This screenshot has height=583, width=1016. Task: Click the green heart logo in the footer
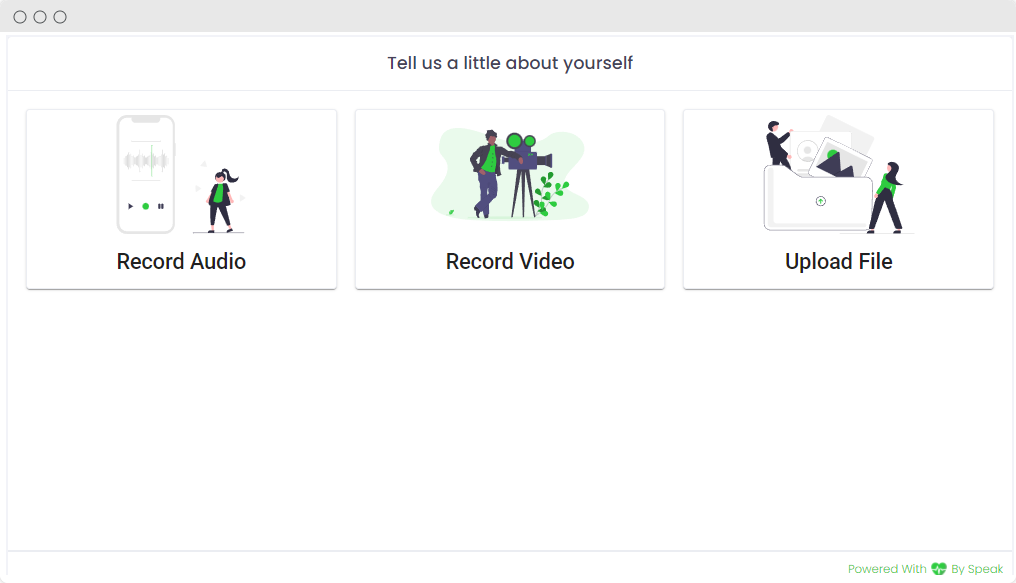(x=938, y=569)
